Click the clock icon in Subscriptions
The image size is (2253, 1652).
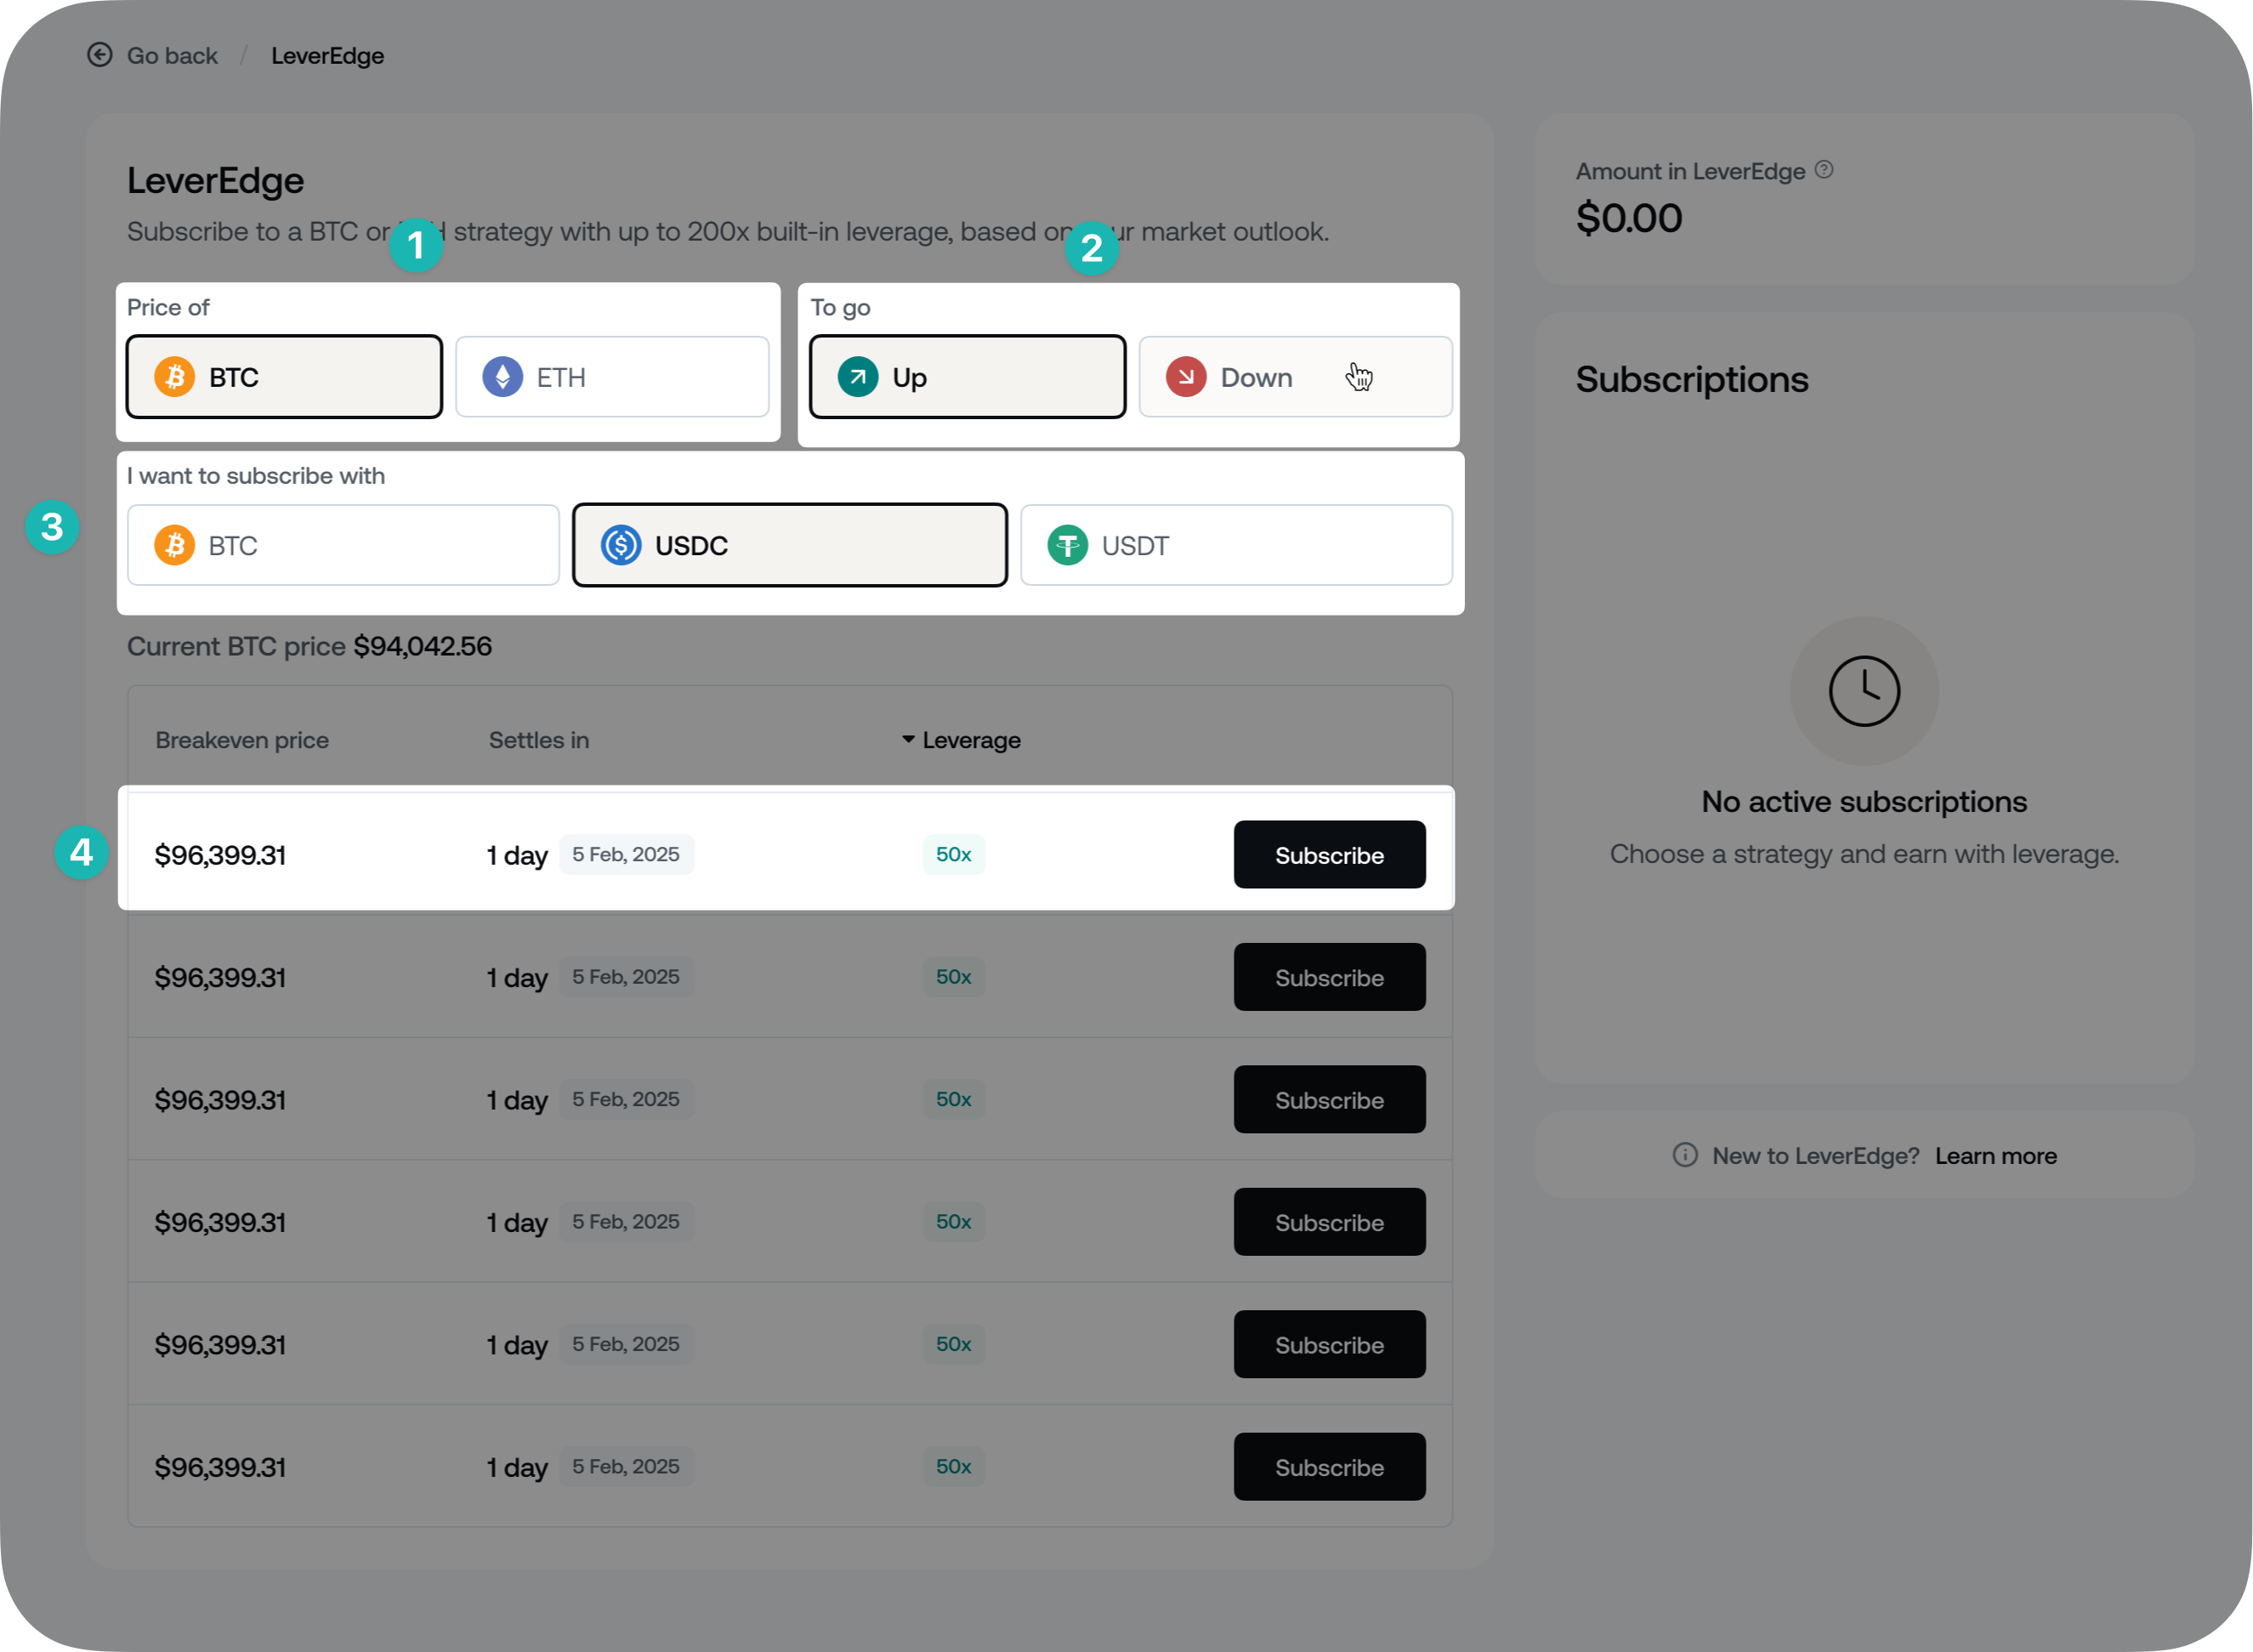coord(1864,691)
